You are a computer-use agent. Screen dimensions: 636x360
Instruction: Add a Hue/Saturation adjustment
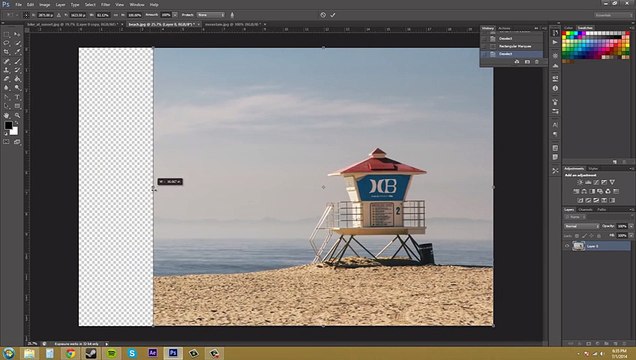[x=576, y=191]
